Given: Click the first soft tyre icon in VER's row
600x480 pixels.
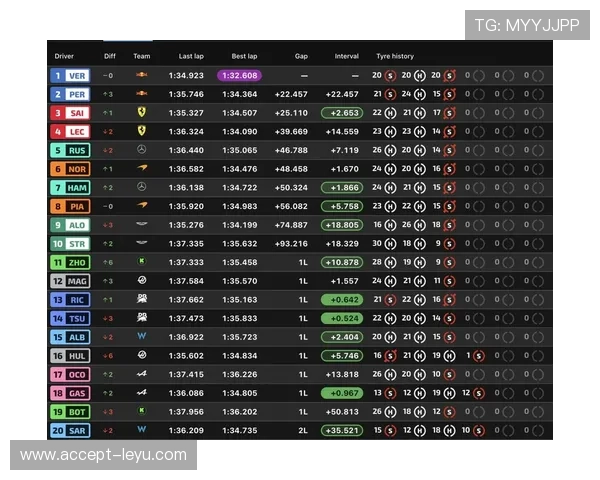Looking at the screenshot, I should coord(390,75).
